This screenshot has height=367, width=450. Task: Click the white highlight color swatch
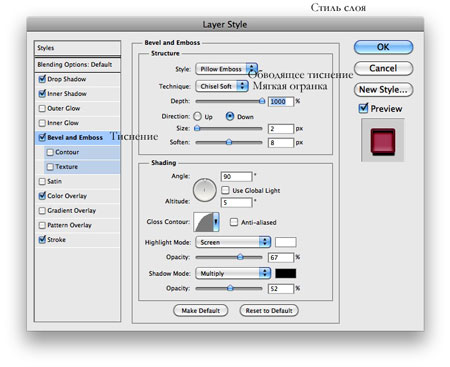tap(286, 242)
